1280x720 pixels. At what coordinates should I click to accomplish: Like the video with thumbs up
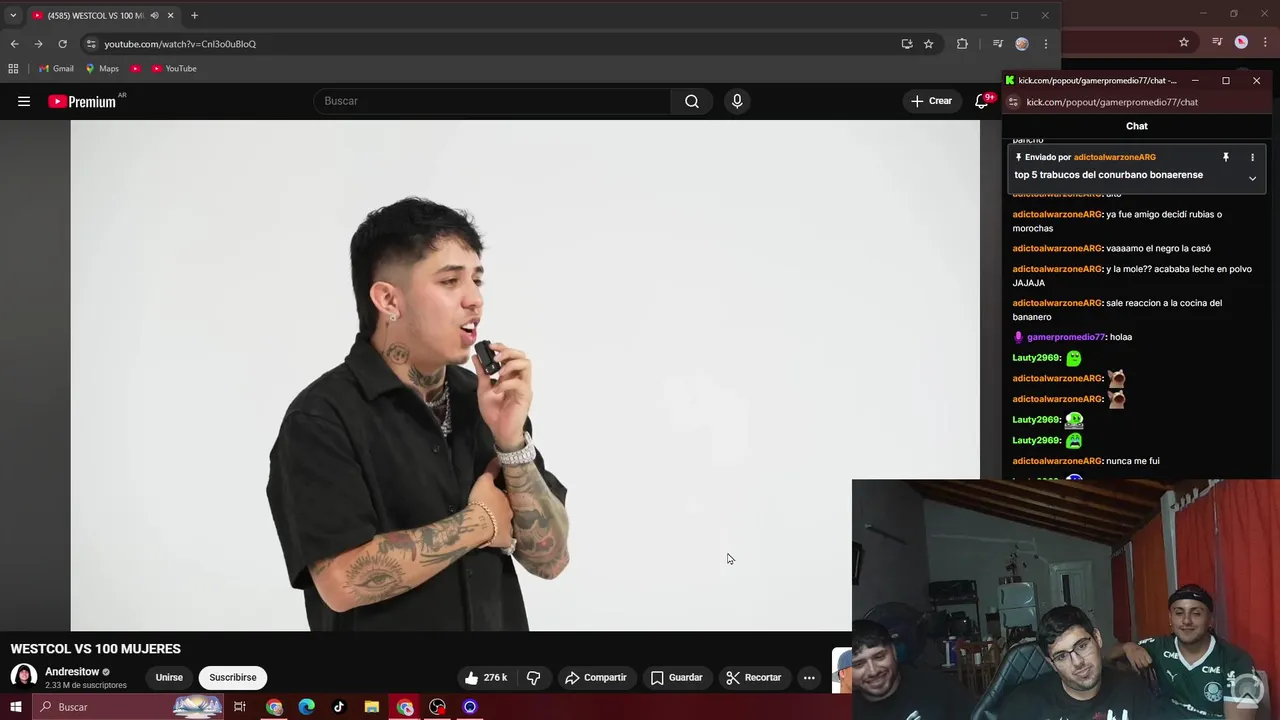(486, 678)
